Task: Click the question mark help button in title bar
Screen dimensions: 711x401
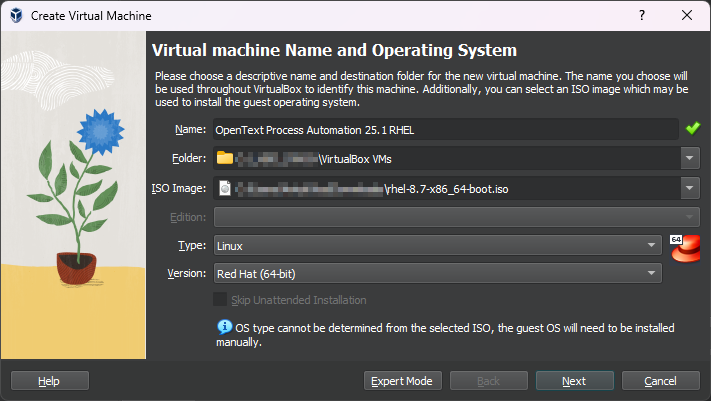Action: pos(641,16)
